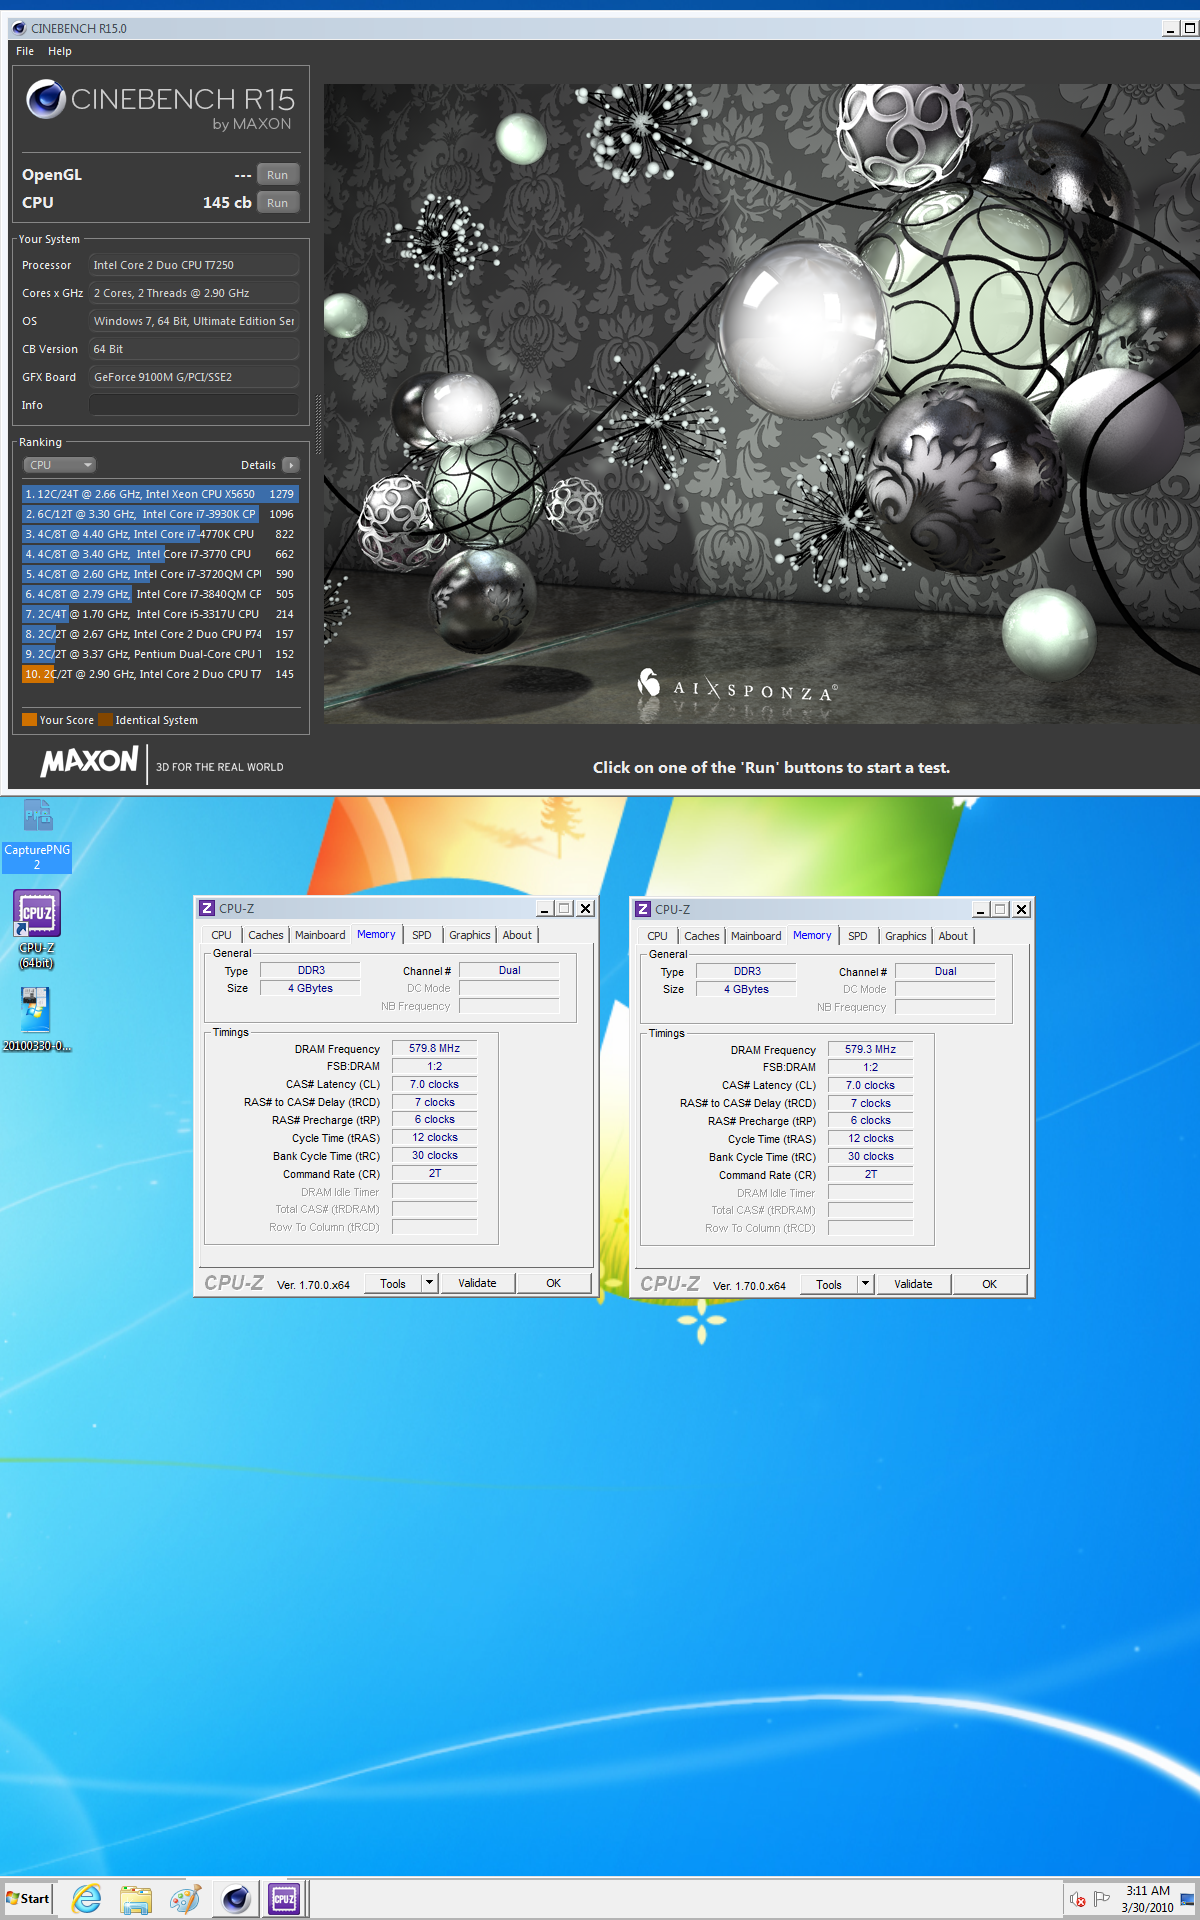Click the left CPU-Z window title icon

207,908
